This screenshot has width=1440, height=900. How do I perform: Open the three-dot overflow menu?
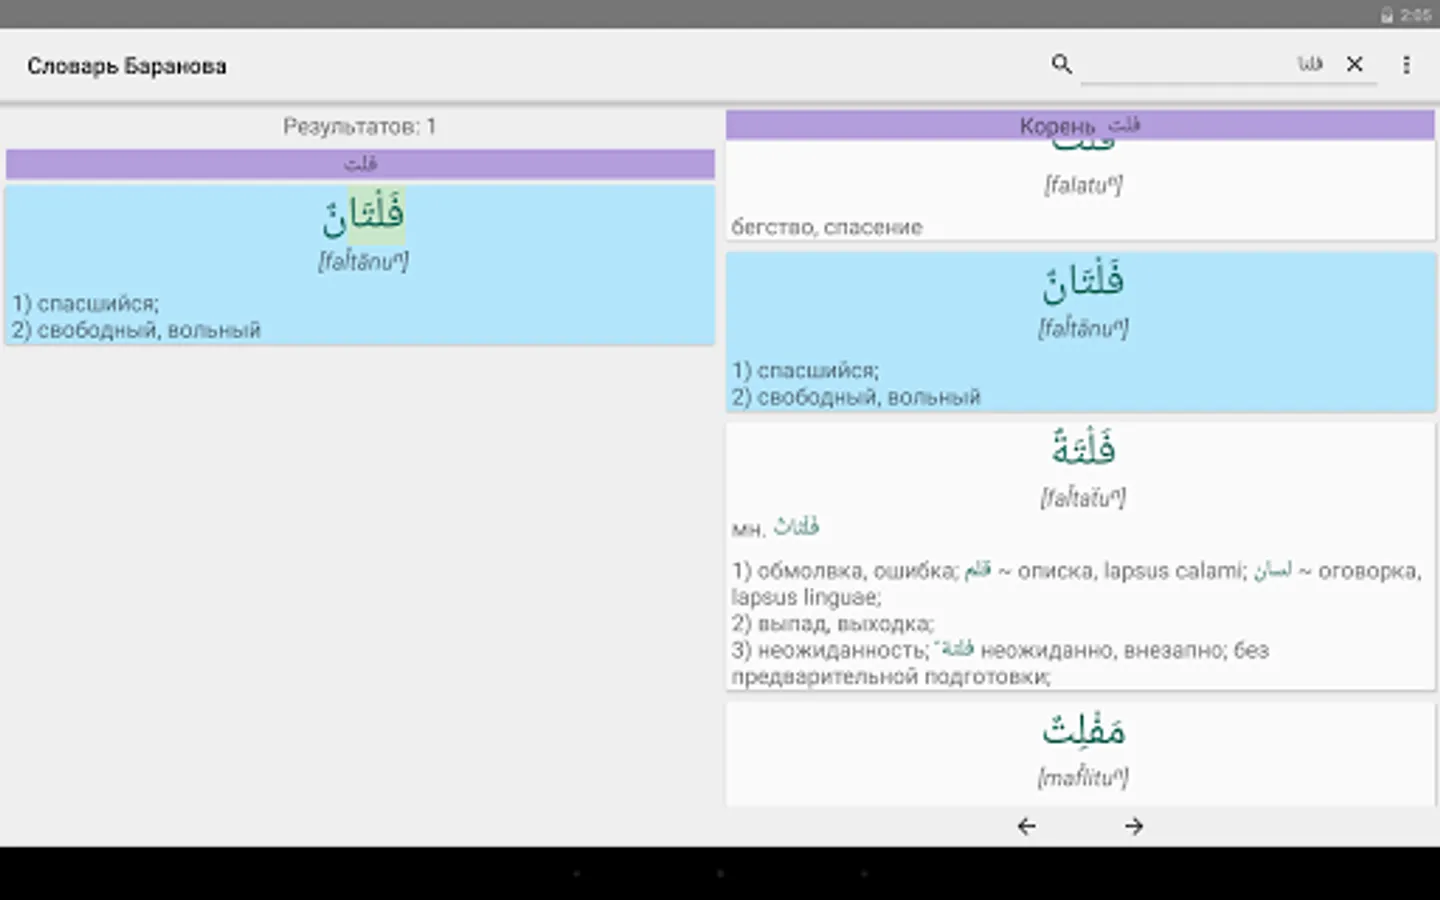(x=1406, y=65)
